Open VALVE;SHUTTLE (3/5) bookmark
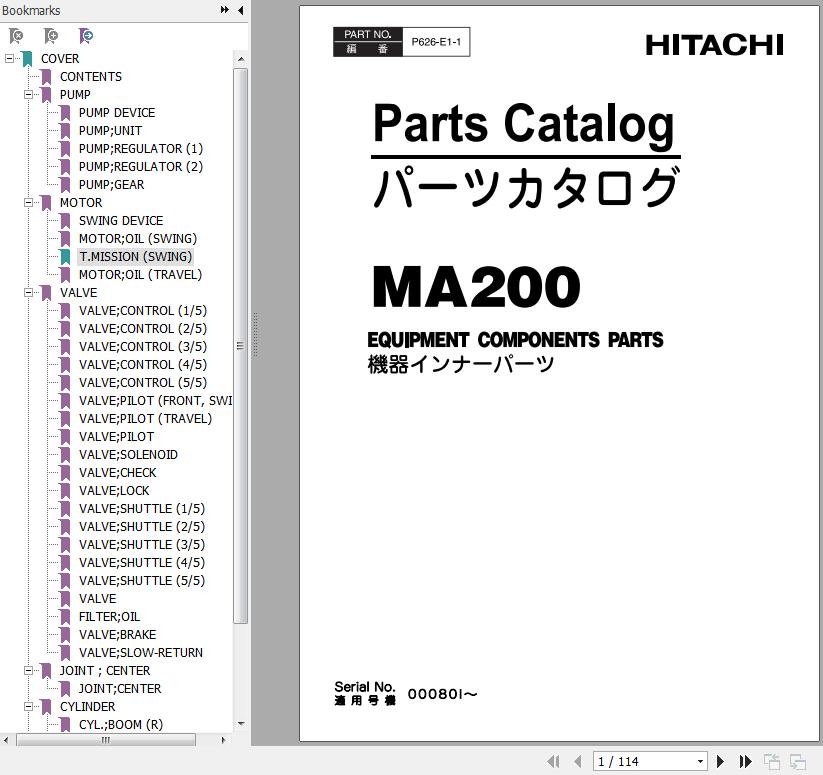 pyautogui.click(x=142, y=545)
